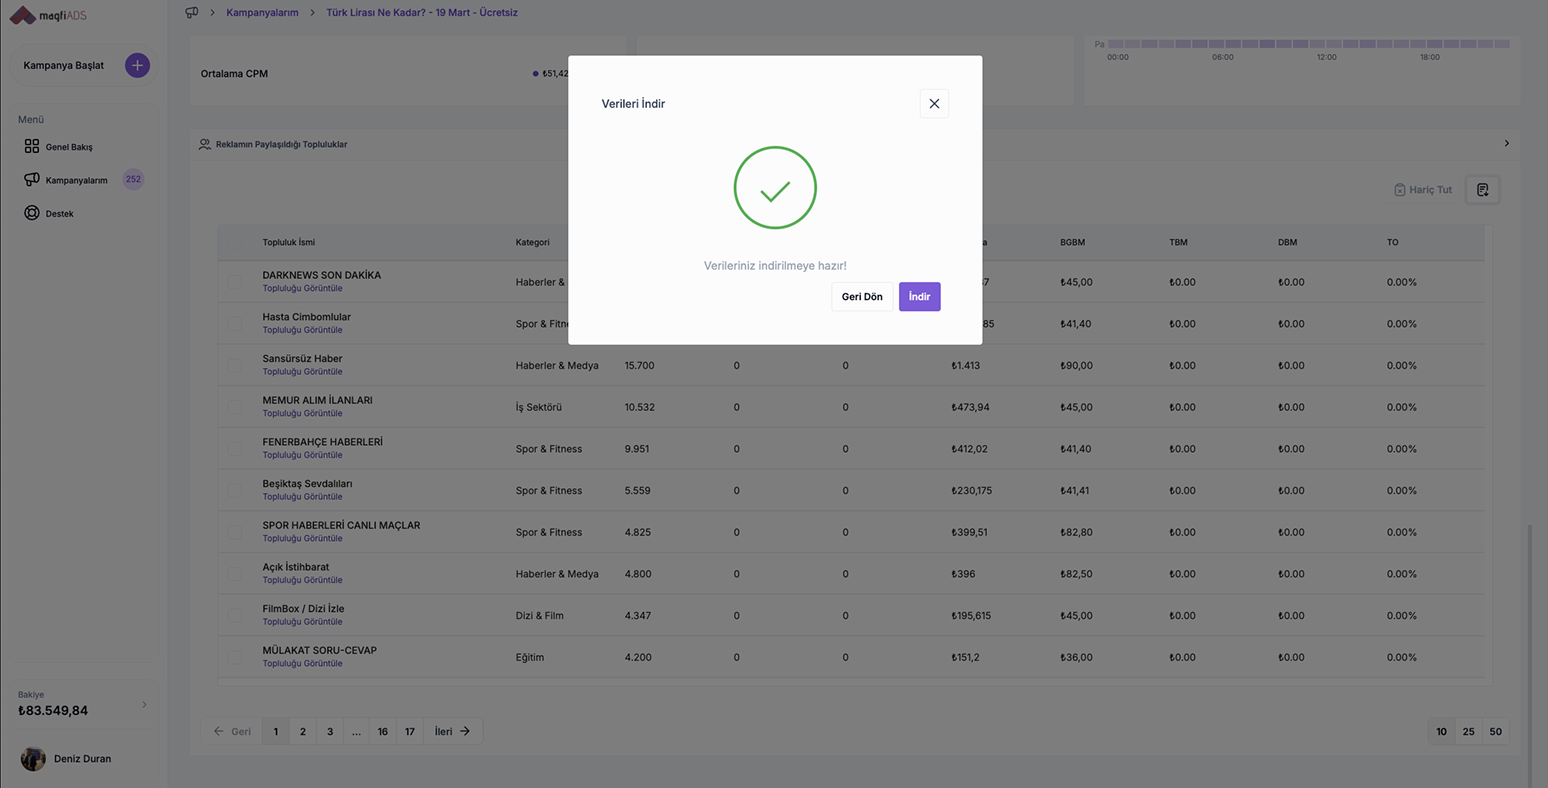
Task: Click the breadcrumb megaphone icon in the header
Action: (192, 13)
